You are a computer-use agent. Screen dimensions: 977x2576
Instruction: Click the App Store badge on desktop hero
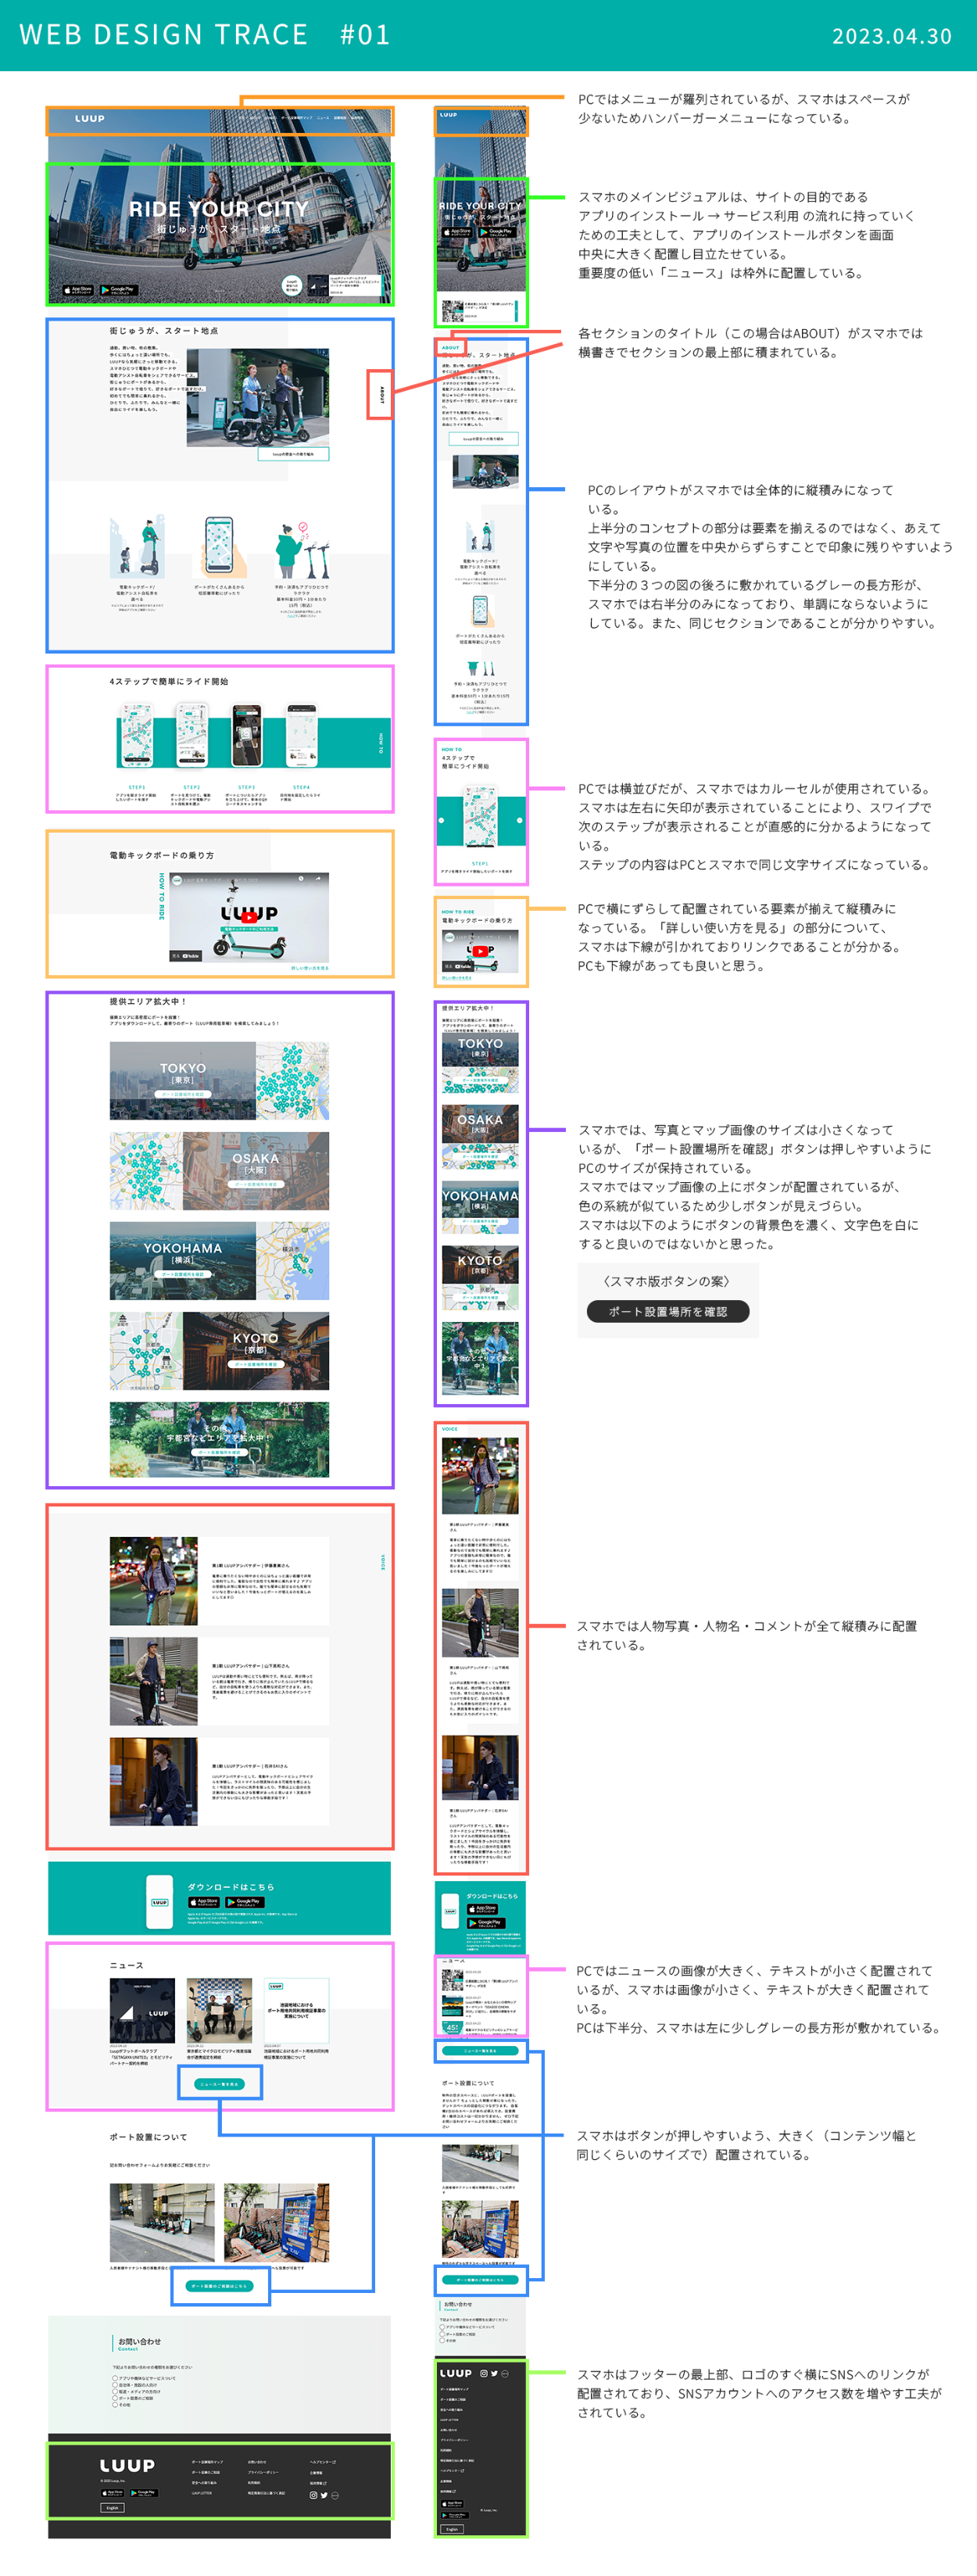tap(78, 290)
